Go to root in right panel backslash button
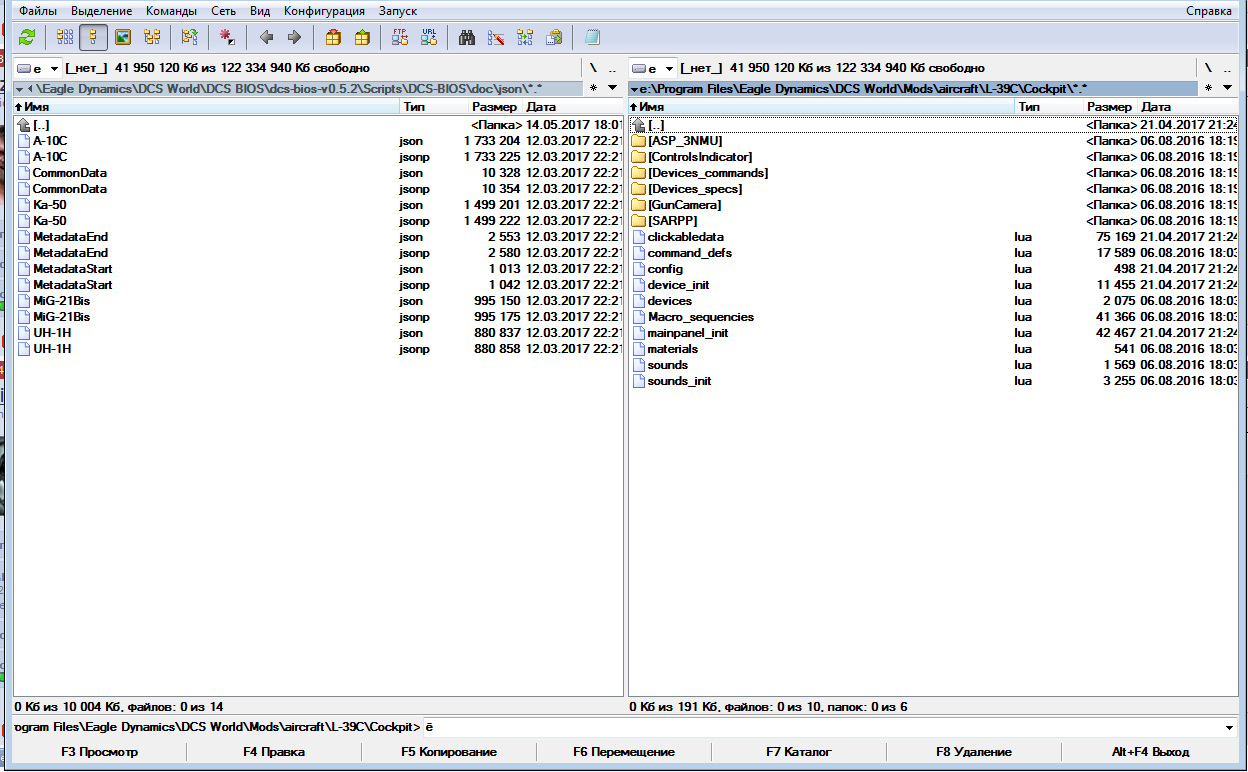1248x772 pixels. point(1208,68)
